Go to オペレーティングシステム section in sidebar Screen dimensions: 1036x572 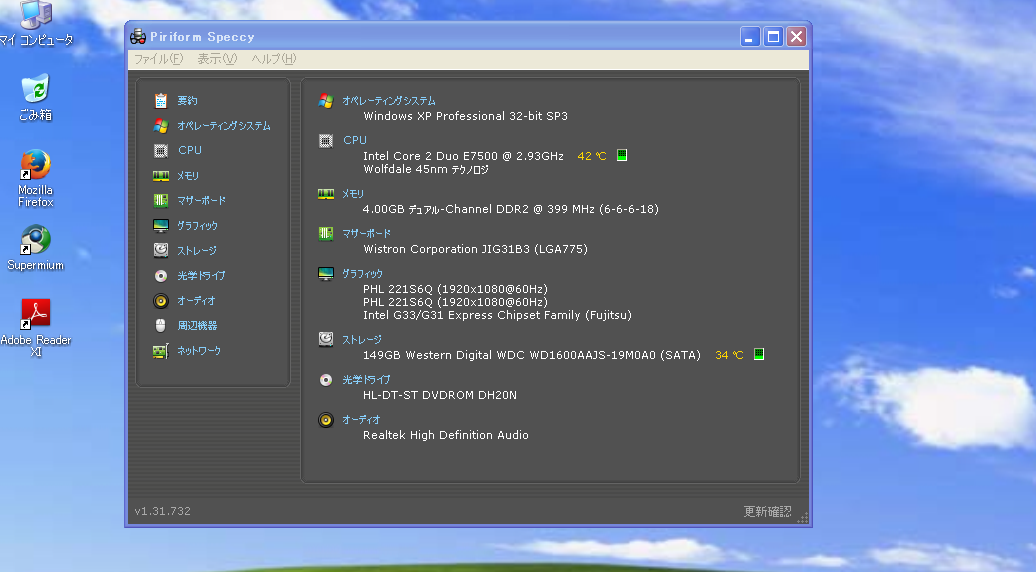(x=224, y=125)
